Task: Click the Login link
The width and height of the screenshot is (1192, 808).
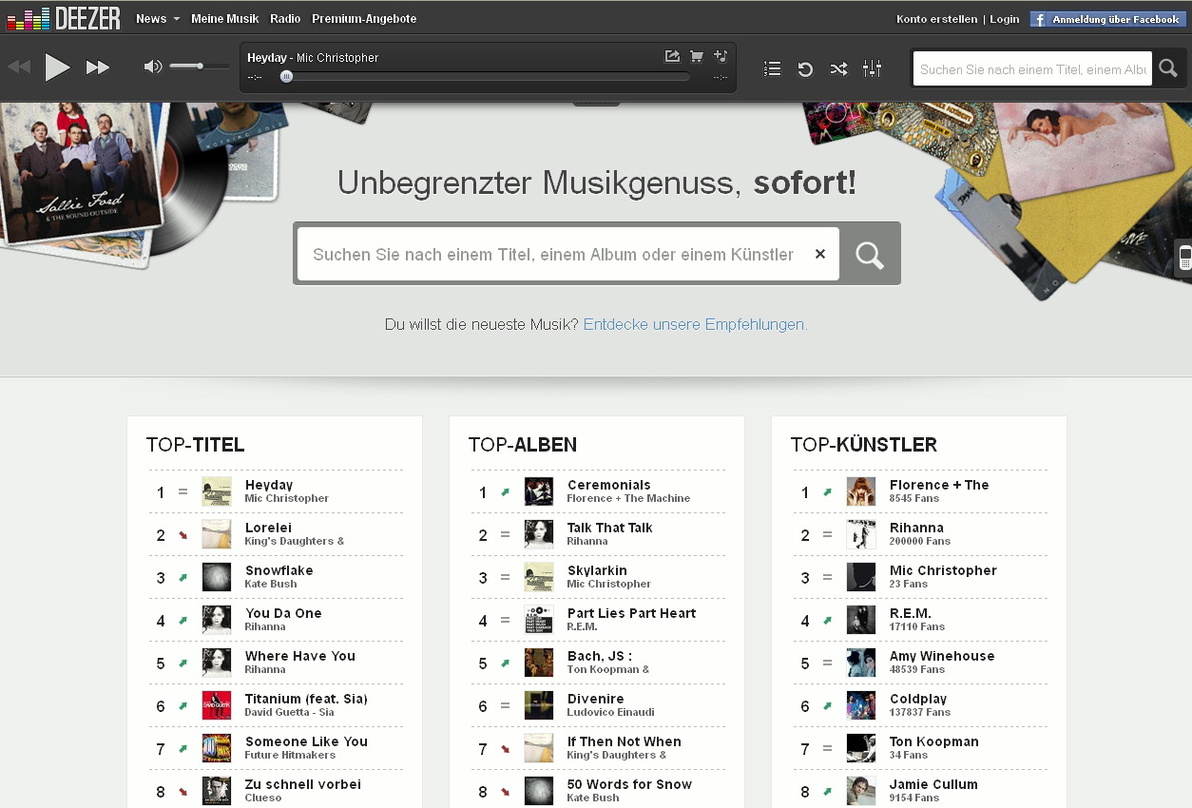Action: [1004, 19]
